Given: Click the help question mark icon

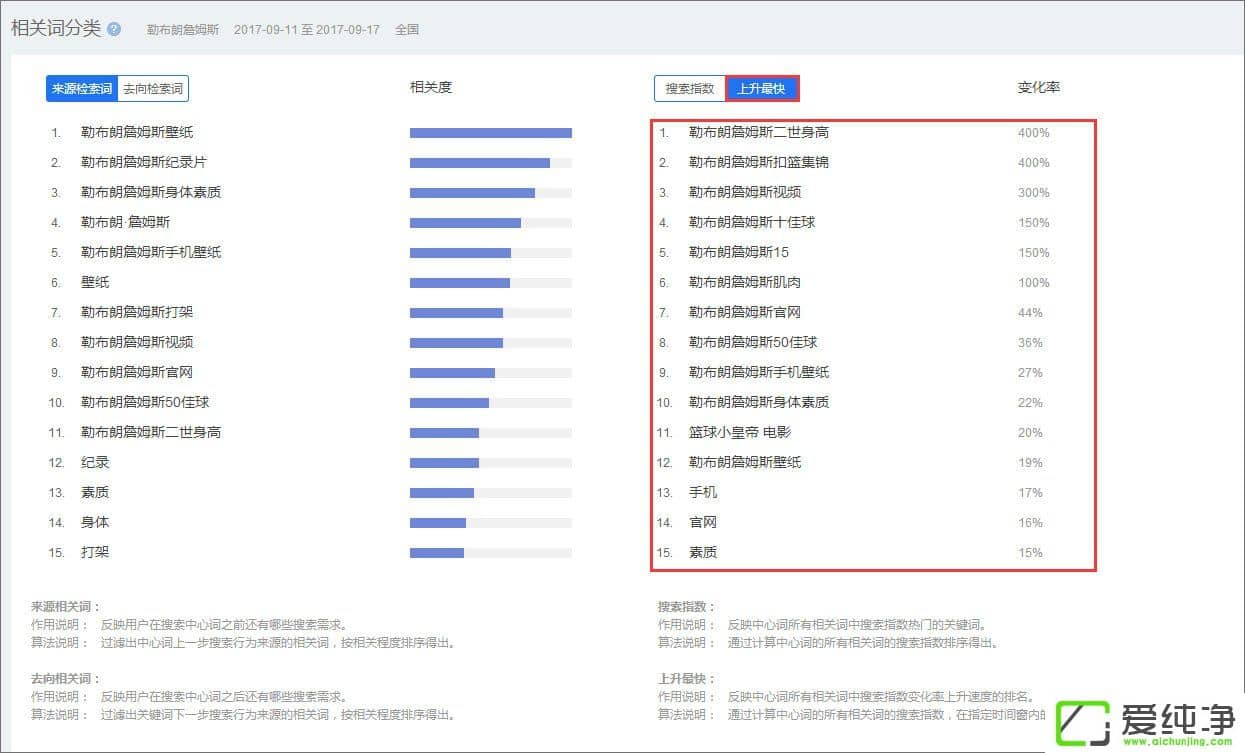Looking at the screenshot, I should pyautogui.click(x=114, y=29).
